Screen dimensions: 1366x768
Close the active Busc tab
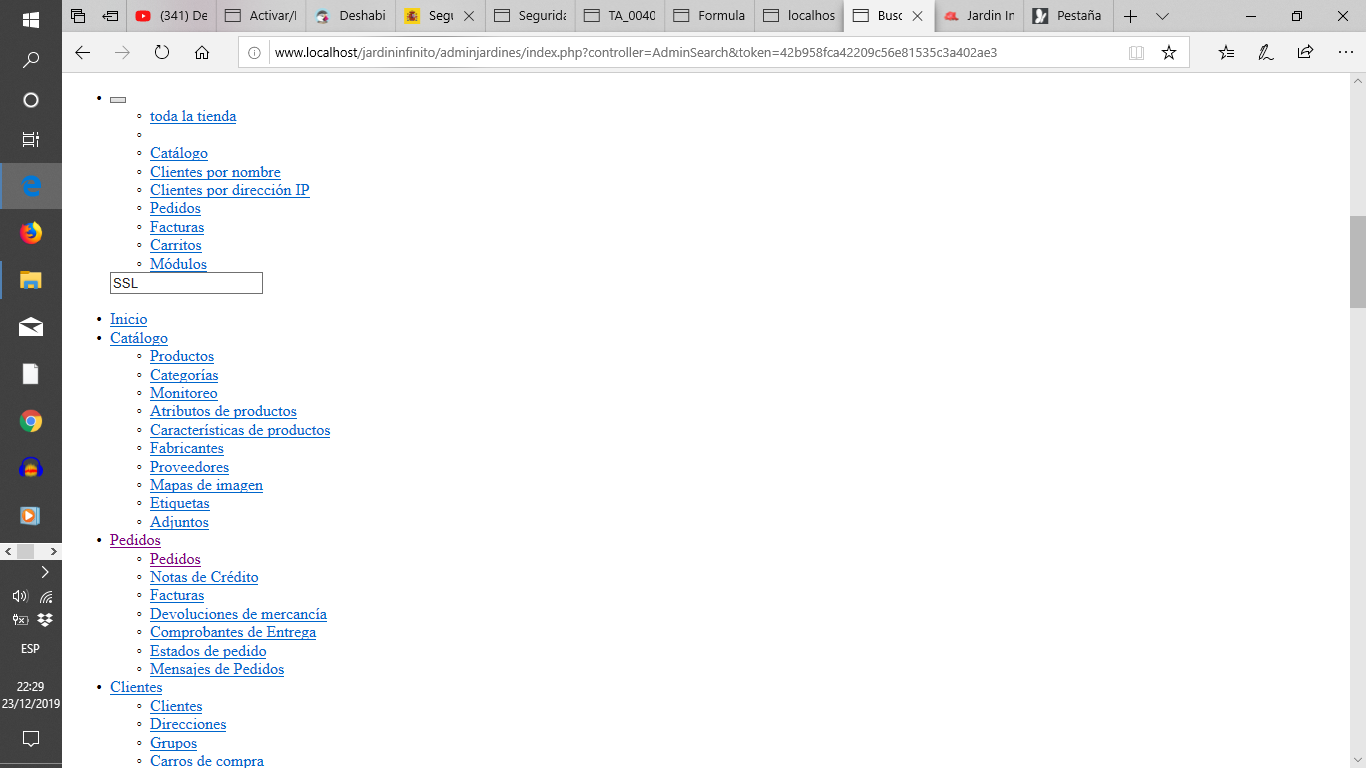coord(917,16)
